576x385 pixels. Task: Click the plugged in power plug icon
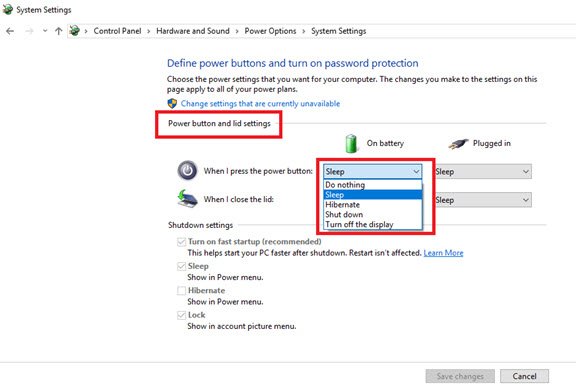coord(458,144)
